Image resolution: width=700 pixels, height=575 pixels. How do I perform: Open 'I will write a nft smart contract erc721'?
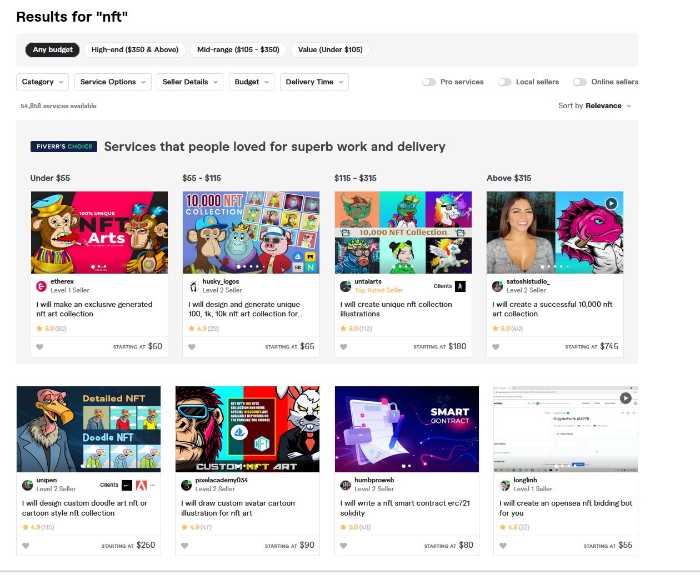(x=405, y=508)
